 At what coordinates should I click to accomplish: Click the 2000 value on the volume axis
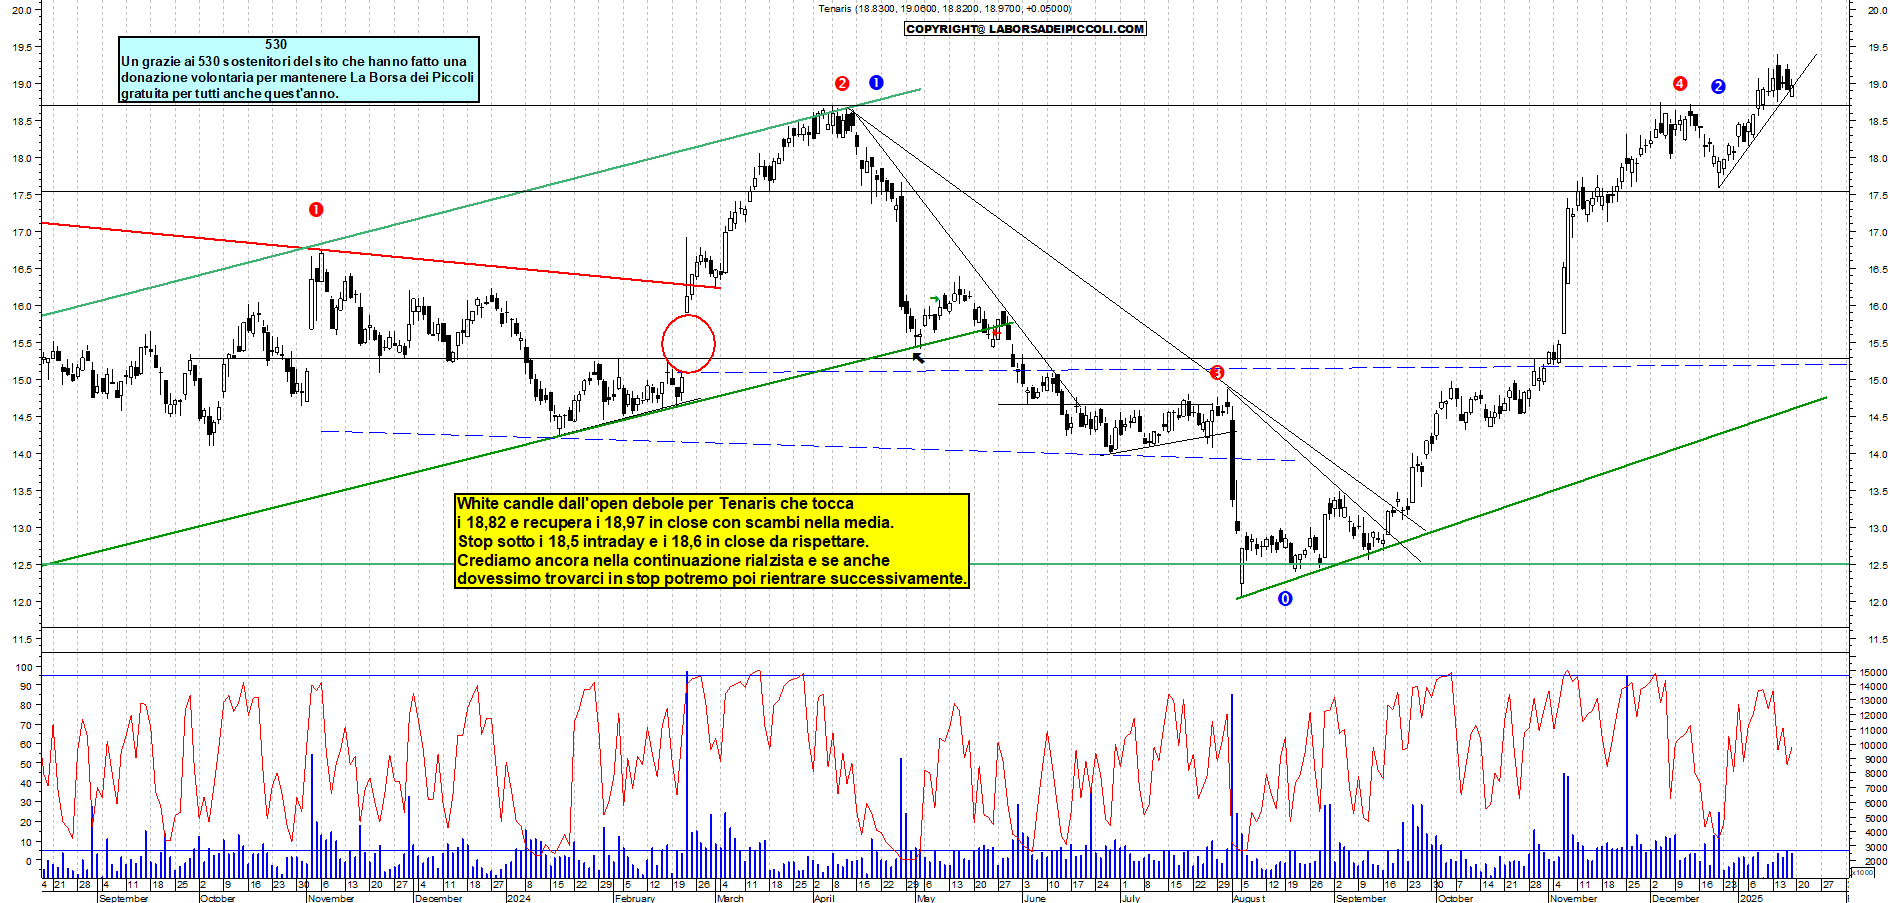(1875, 861)
